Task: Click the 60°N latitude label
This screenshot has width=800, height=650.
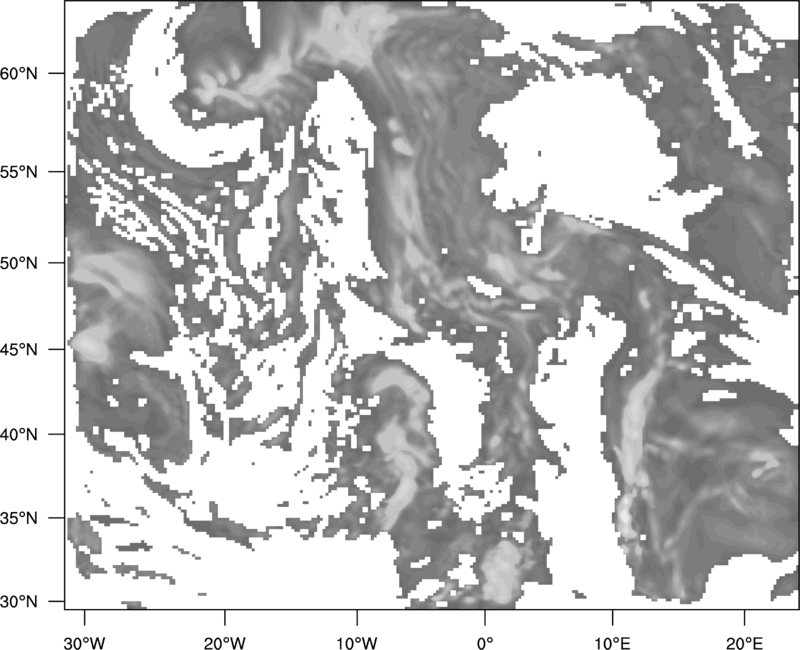Action: click(x=19, y=74)
